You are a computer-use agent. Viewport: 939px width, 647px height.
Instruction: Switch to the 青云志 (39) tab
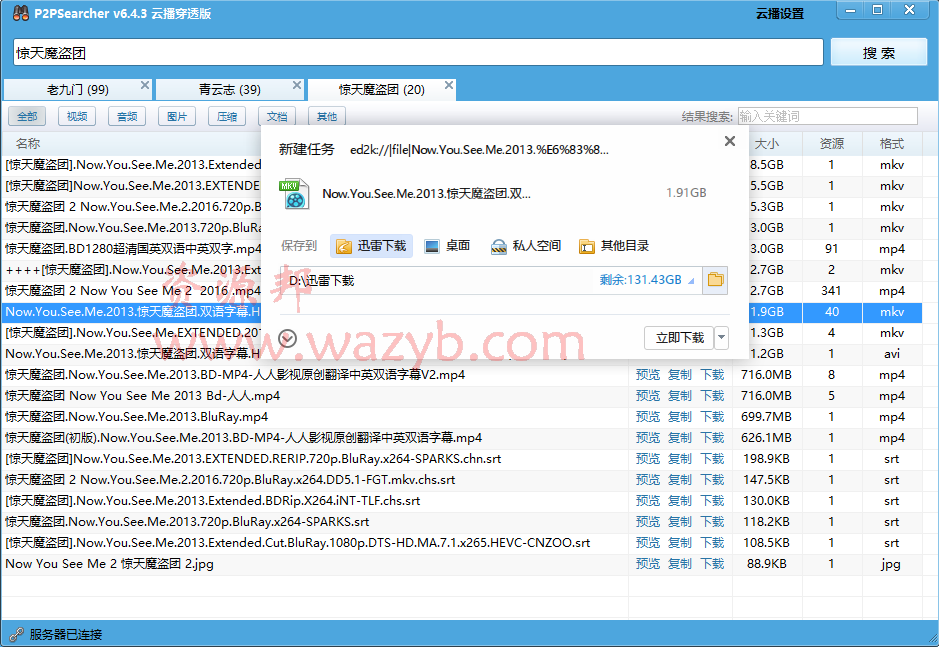click(230, 90)
